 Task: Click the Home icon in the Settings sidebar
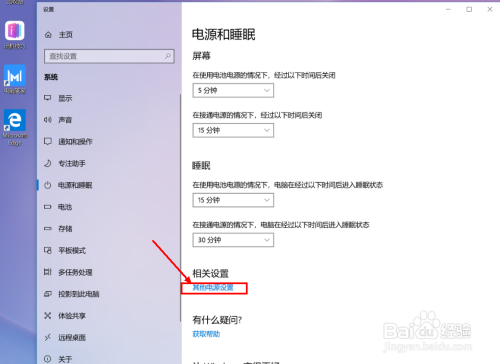[x=48, y=35]
